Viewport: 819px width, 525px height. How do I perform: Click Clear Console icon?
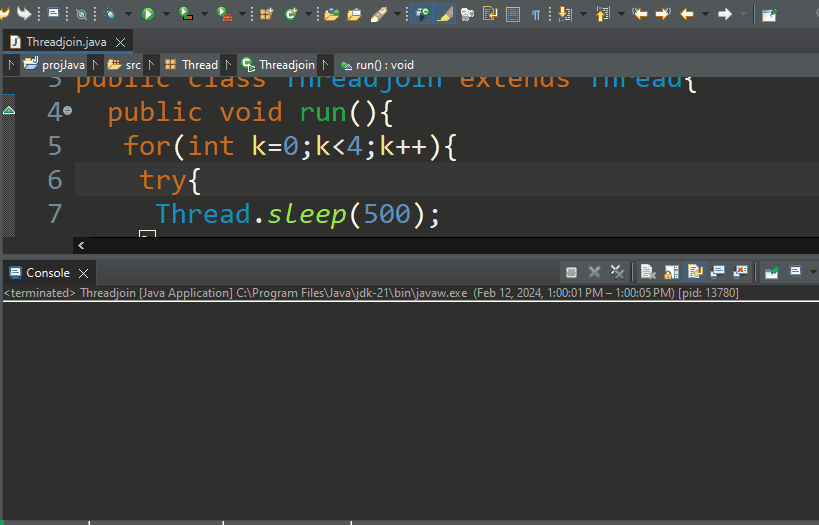(647, 272)
